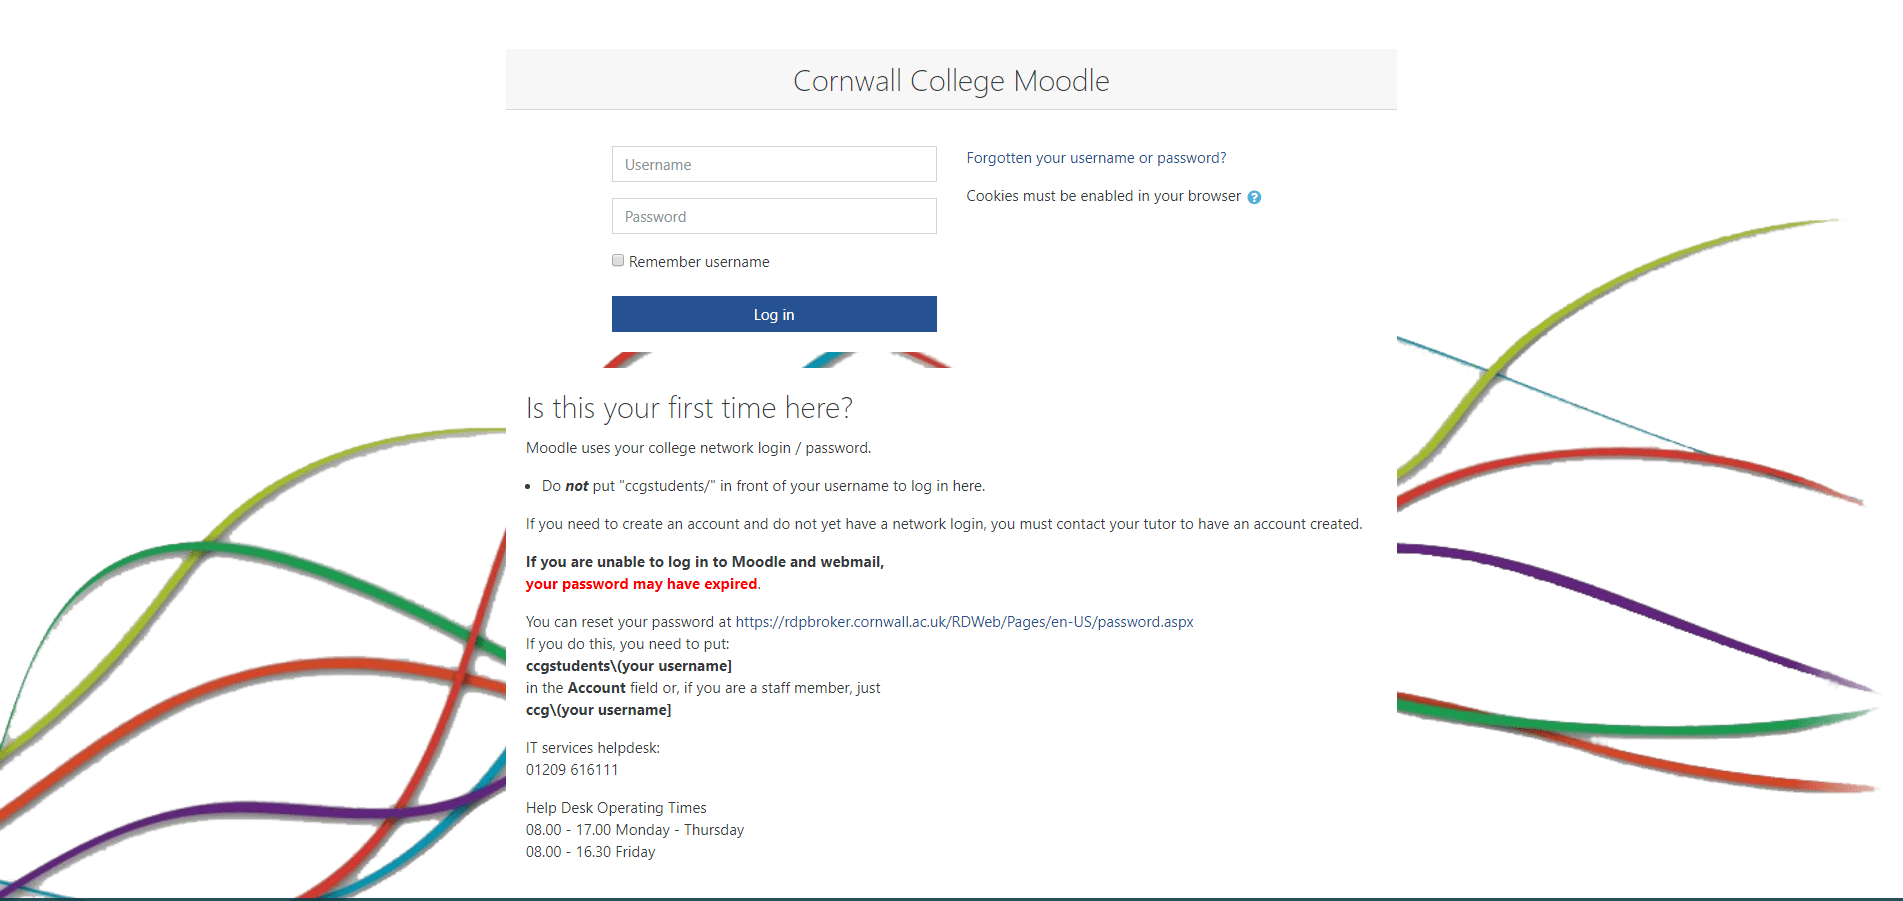Open the rdpbroker password reset URL
1903x901 pixels.
tap(964, 622)
